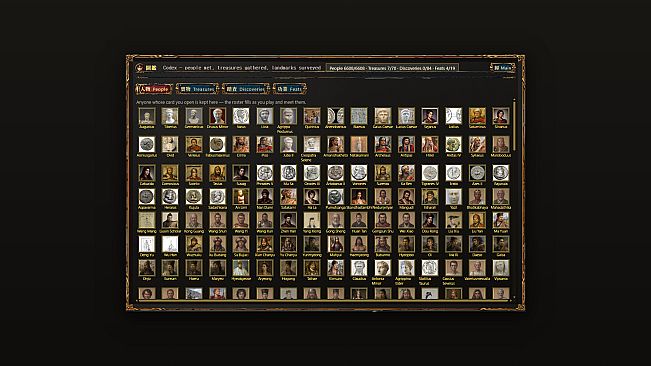Open the Treasures tab
651x366 pixels.
click(197, 89)
